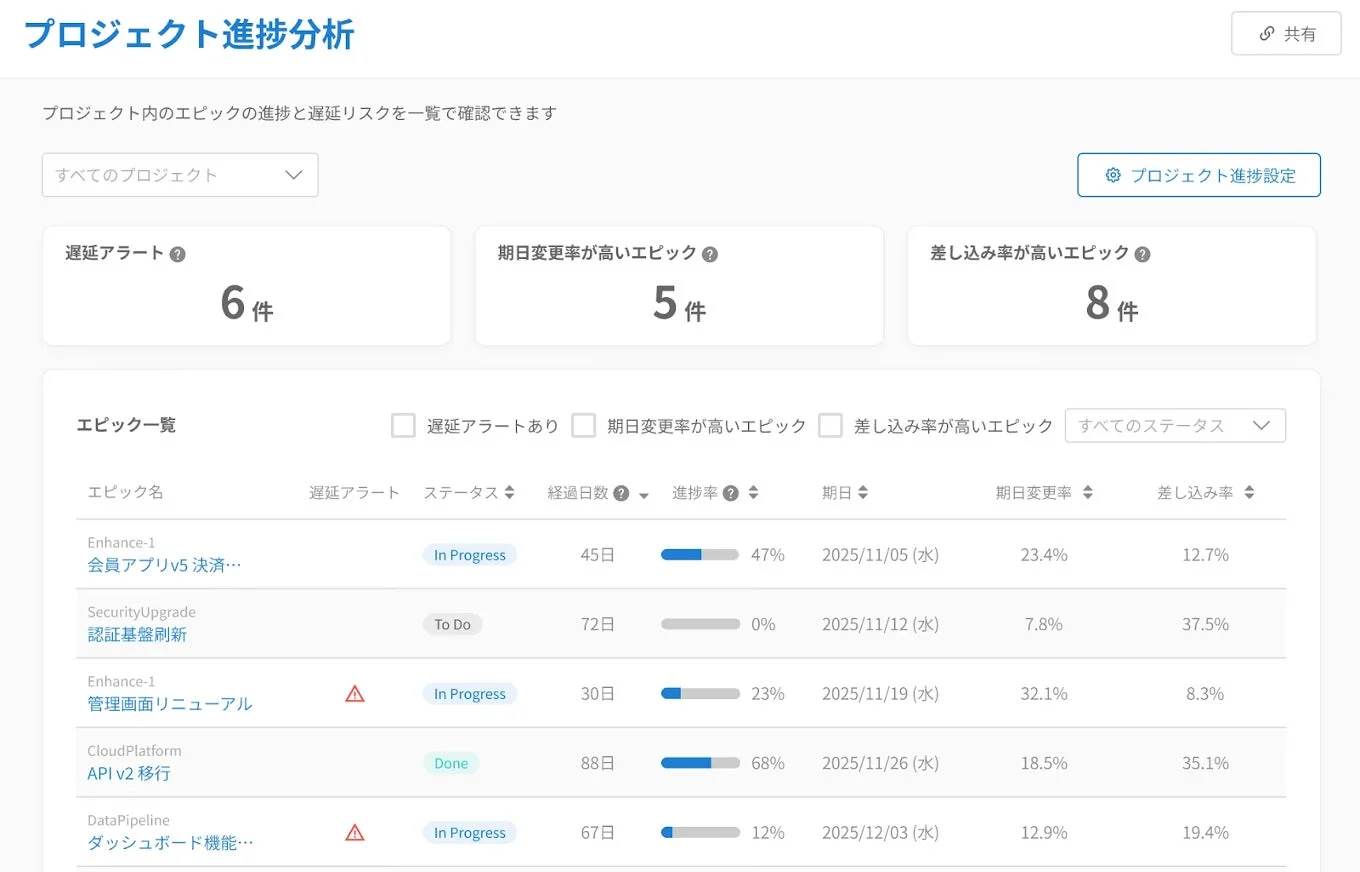This screenshot has width=1360, height=872.
Task: Open the すべてのプロジェクト dropdown
Action: click(180, 174)
